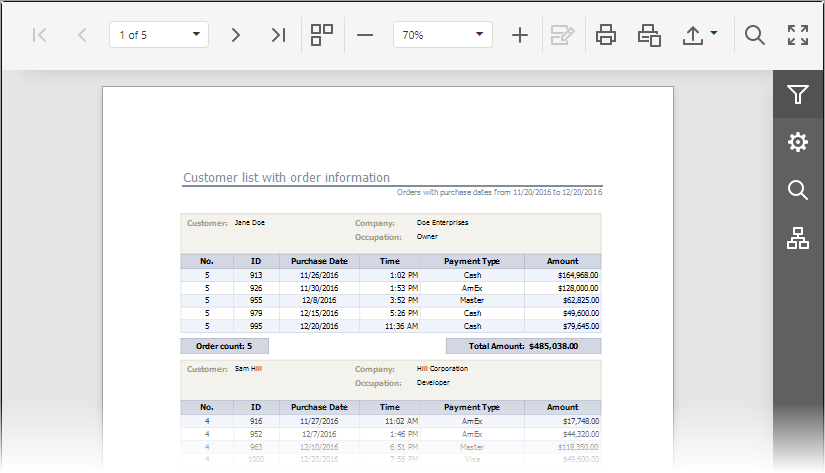Print the report
The image size is (825, 473).
(606, 35)
